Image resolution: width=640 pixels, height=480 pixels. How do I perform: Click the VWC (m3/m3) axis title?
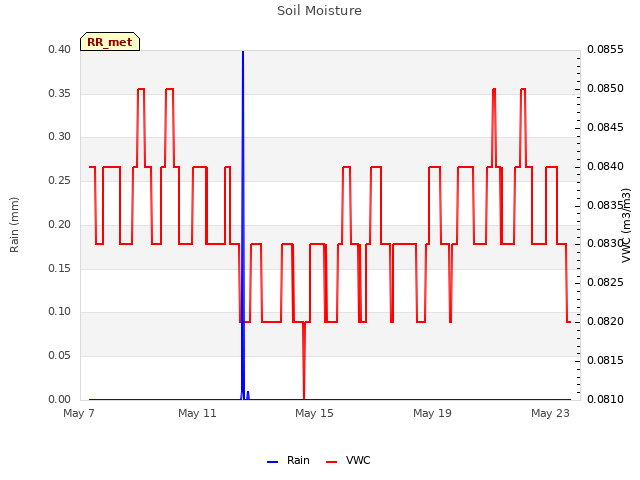(626, 225)
